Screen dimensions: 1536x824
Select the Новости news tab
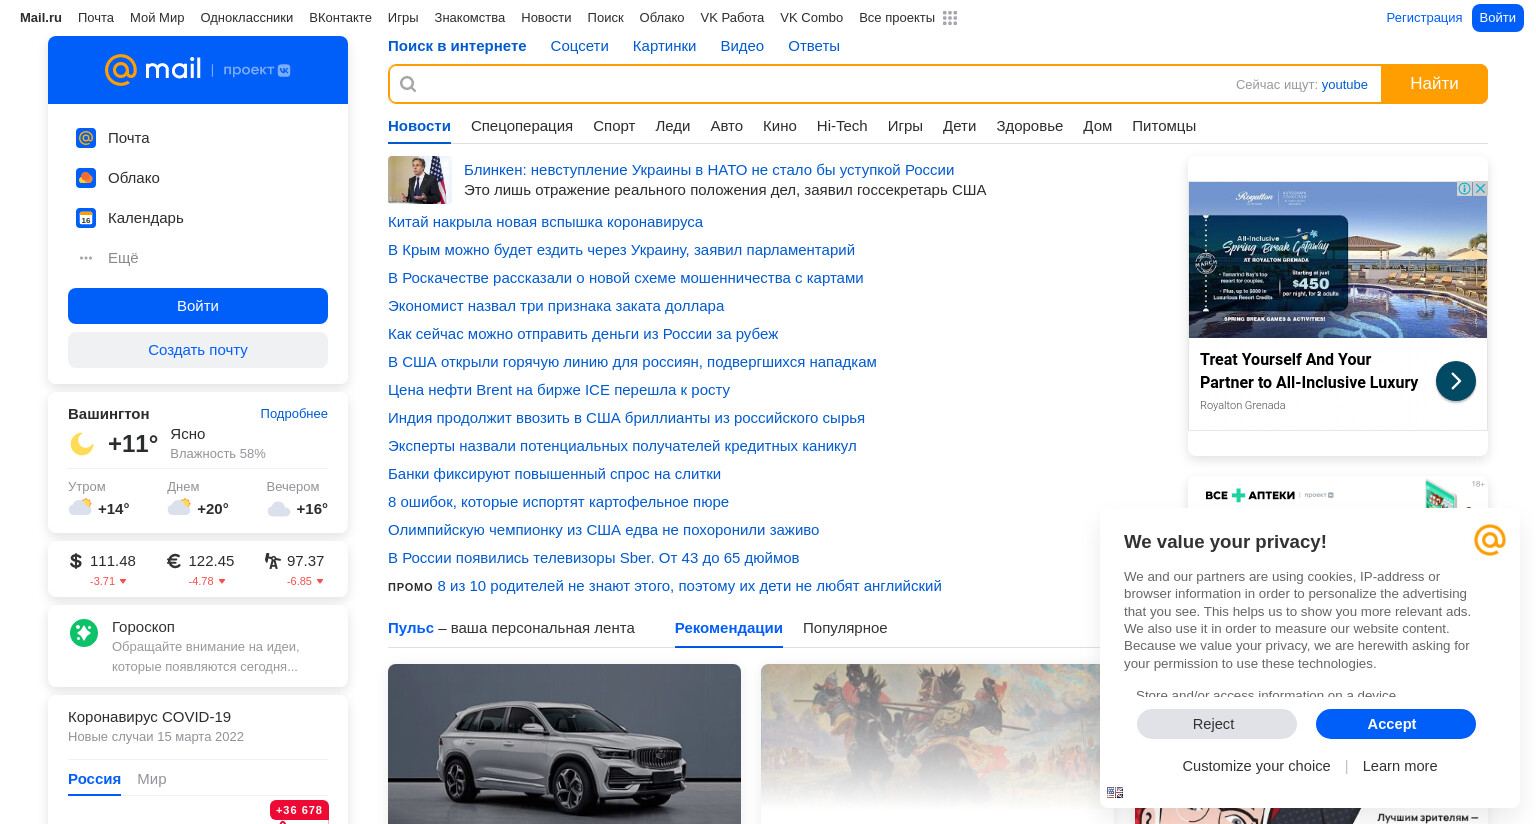(x=419, y=126)
